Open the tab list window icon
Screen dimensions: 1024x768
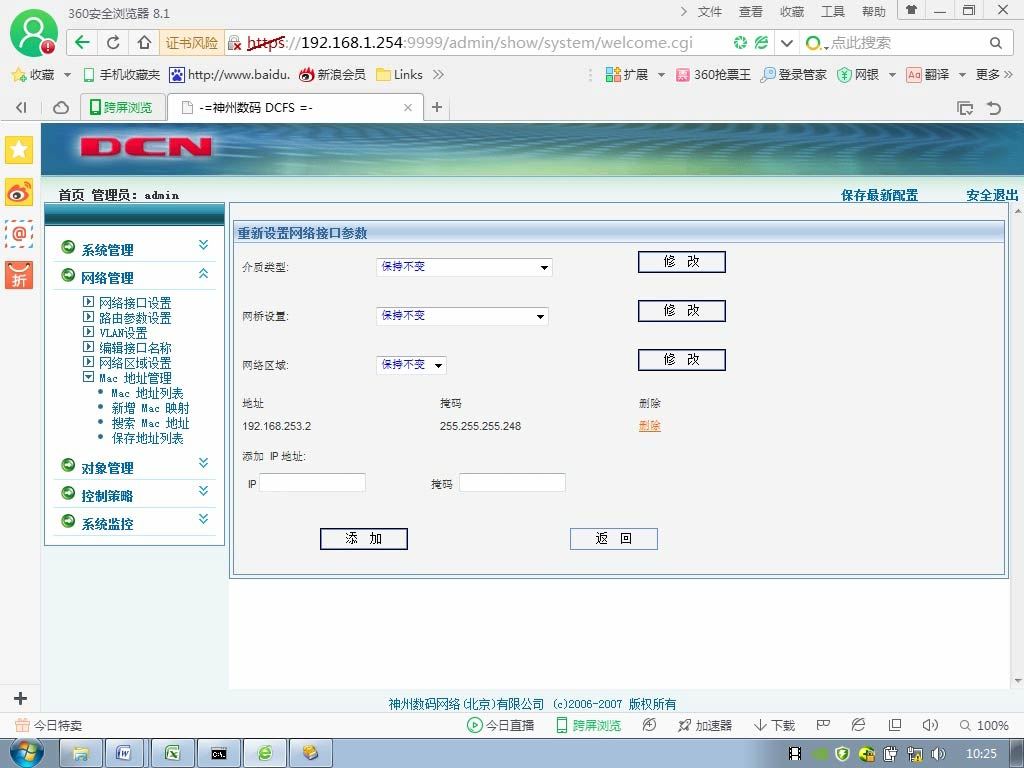(x=965, y=108)
